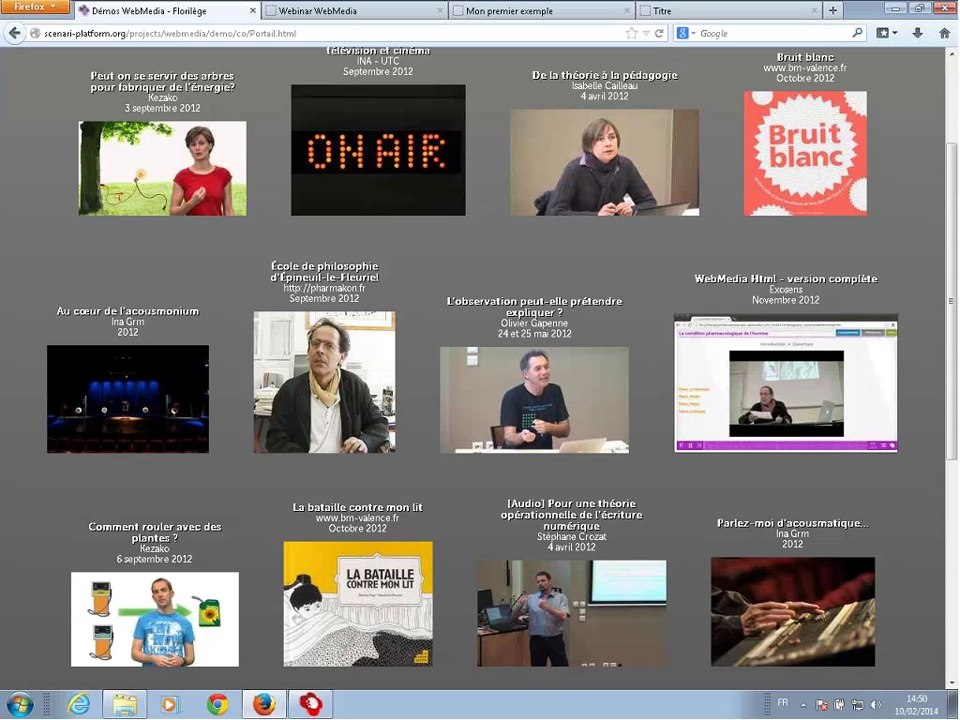Launch Google Chrome from the taskbar

[217, 705]
